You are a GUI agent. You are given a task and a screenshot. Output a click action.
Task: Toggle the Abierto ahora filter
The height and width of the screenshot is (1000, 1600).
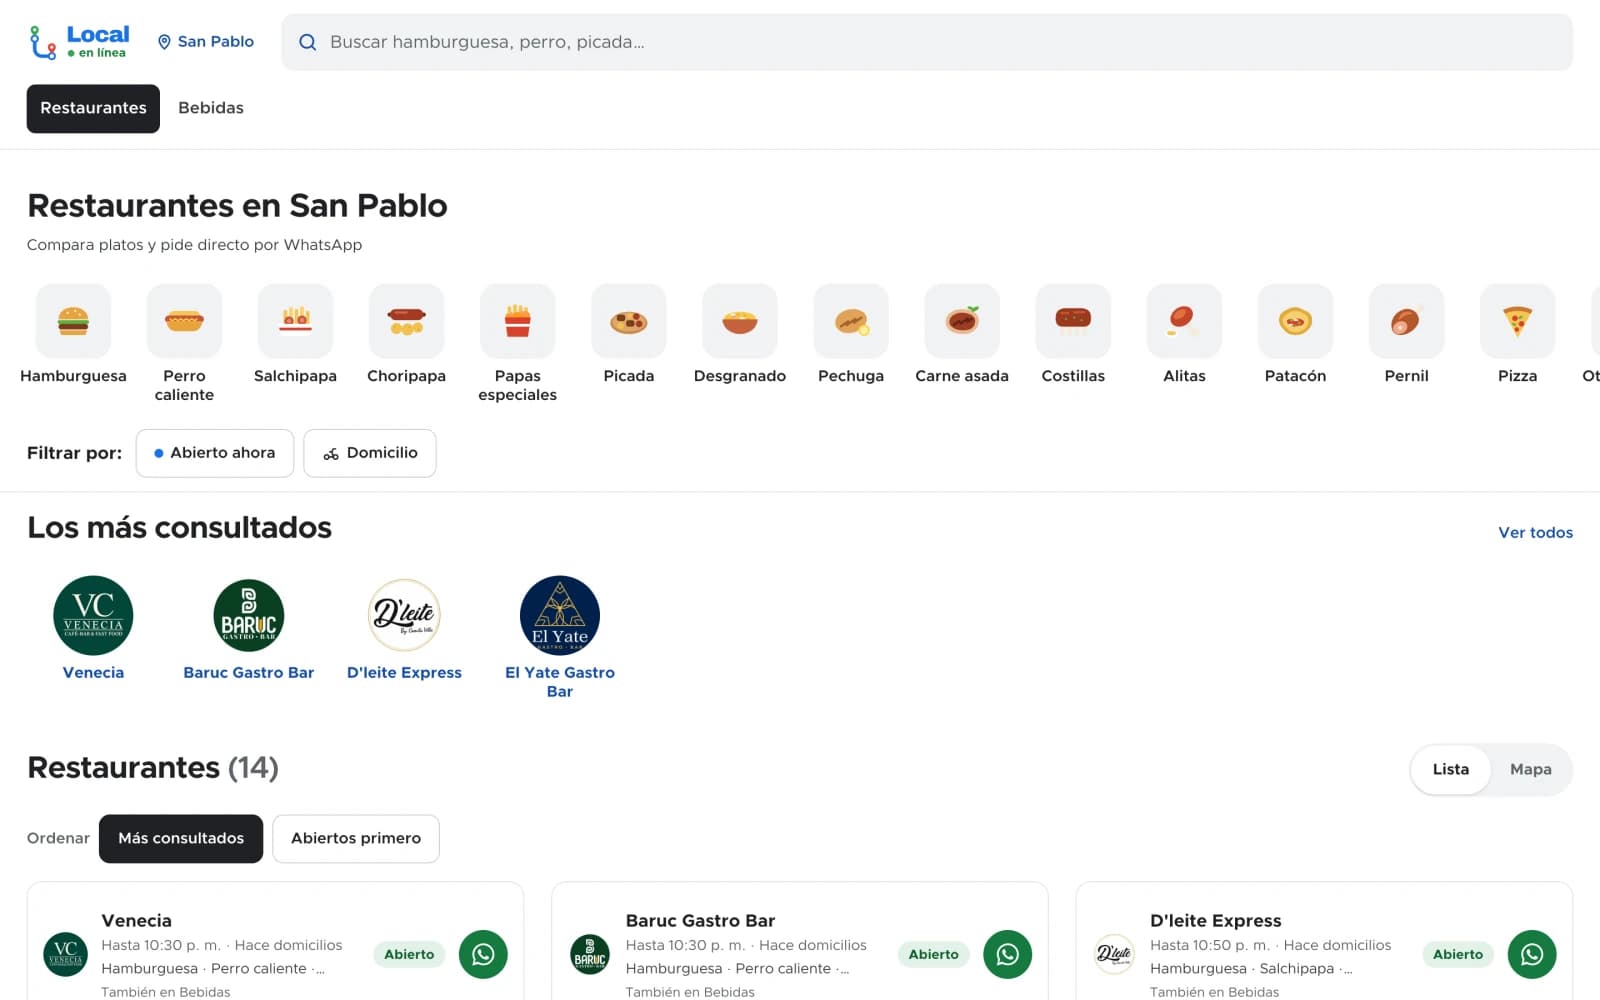[215, 453]
